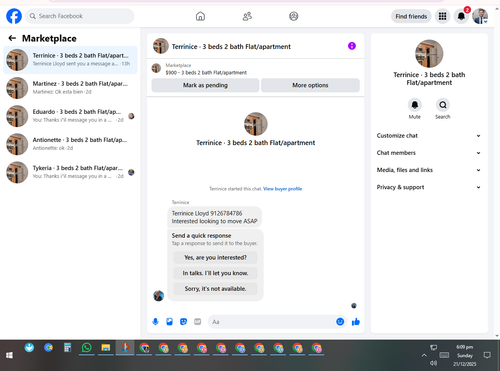Viewport: 500px width, 371px height.
Task: Open the Groups icon in top navigation
Action: point(294,16)
